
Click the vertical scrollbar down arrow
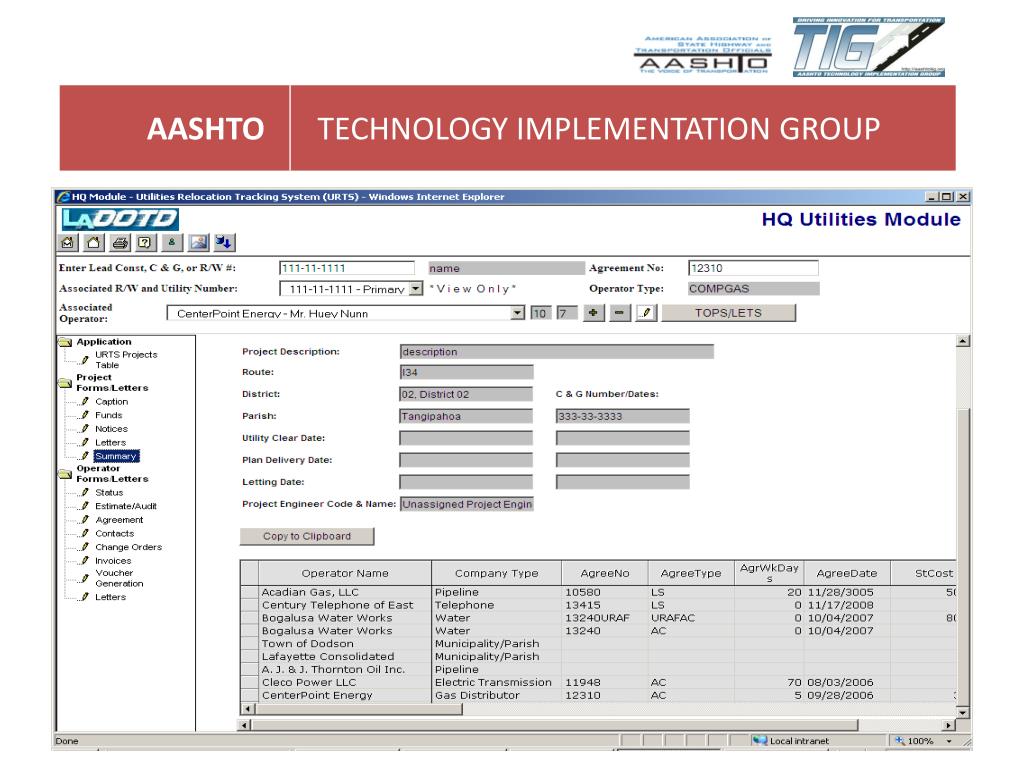click(x=963, y=712)
